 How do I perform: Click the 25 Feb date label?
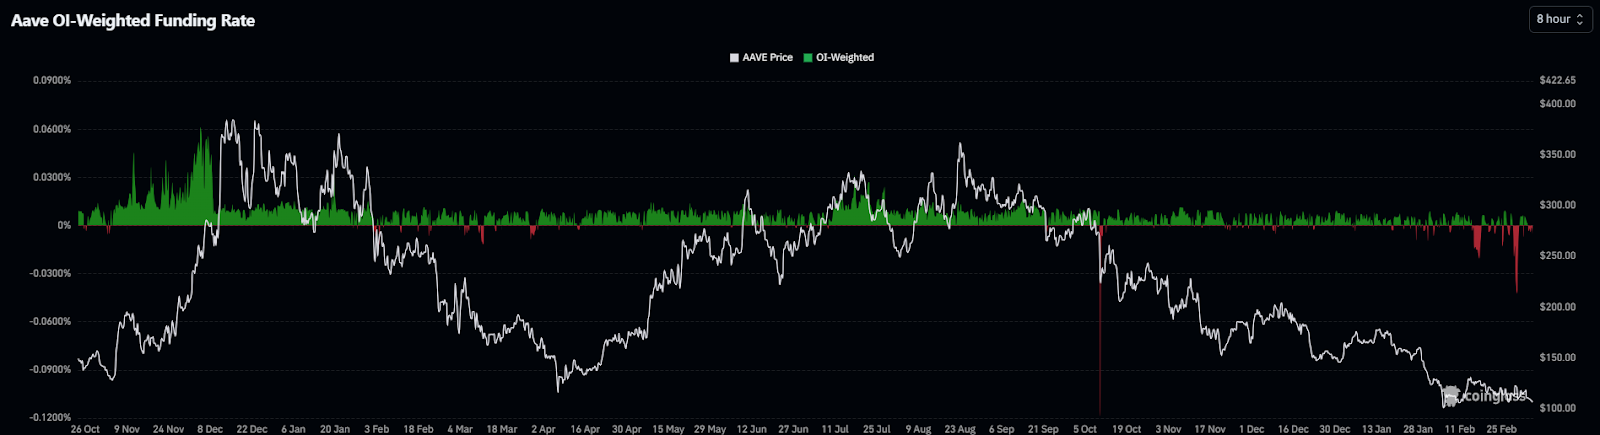point(1501,429)
